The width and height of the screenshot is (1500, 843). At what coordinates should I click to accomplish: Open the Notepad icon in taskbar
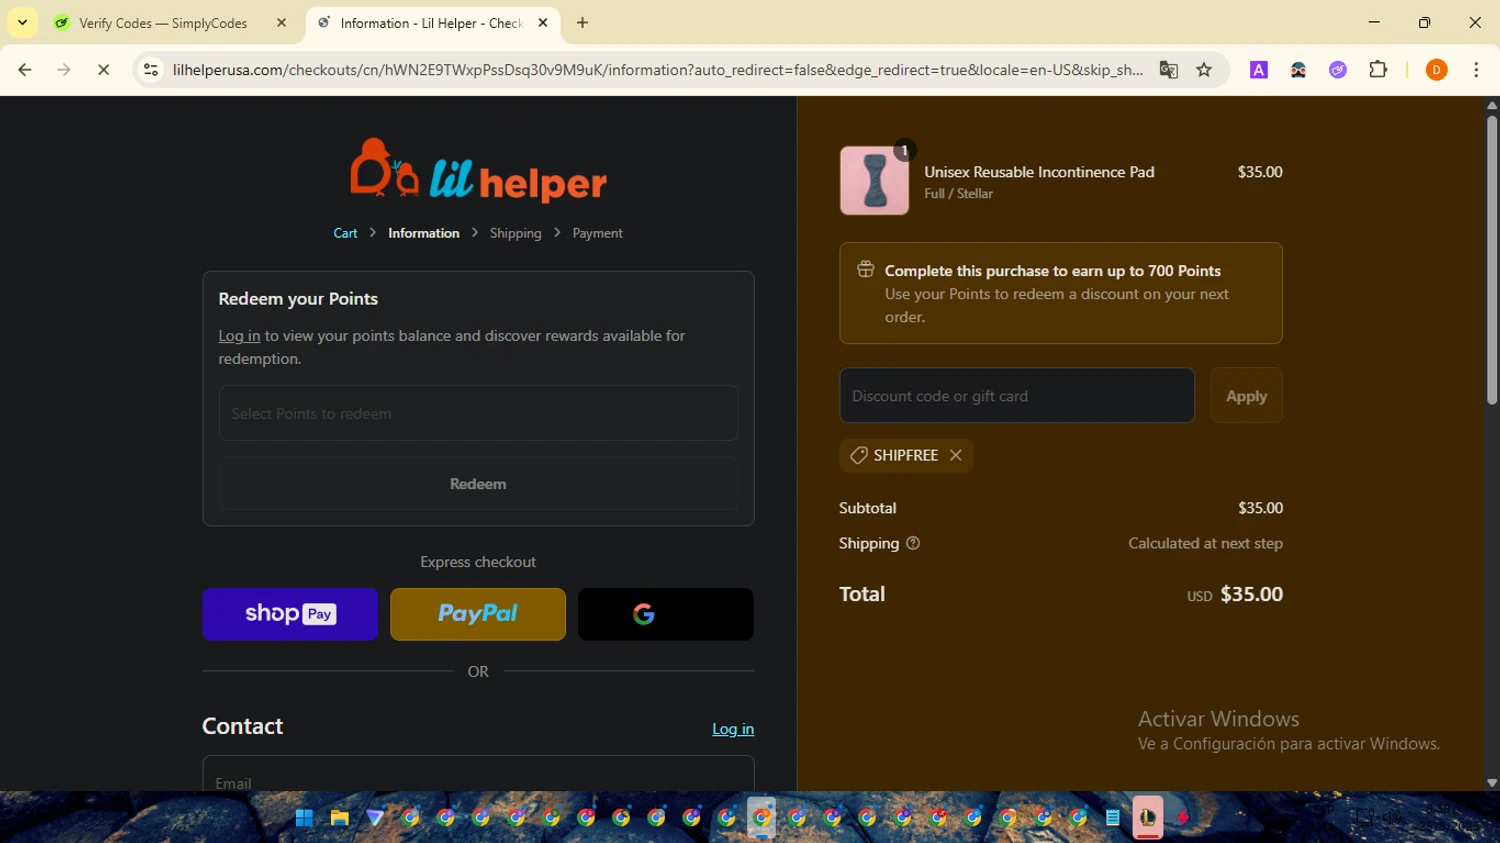click(x=1112, y=818)
